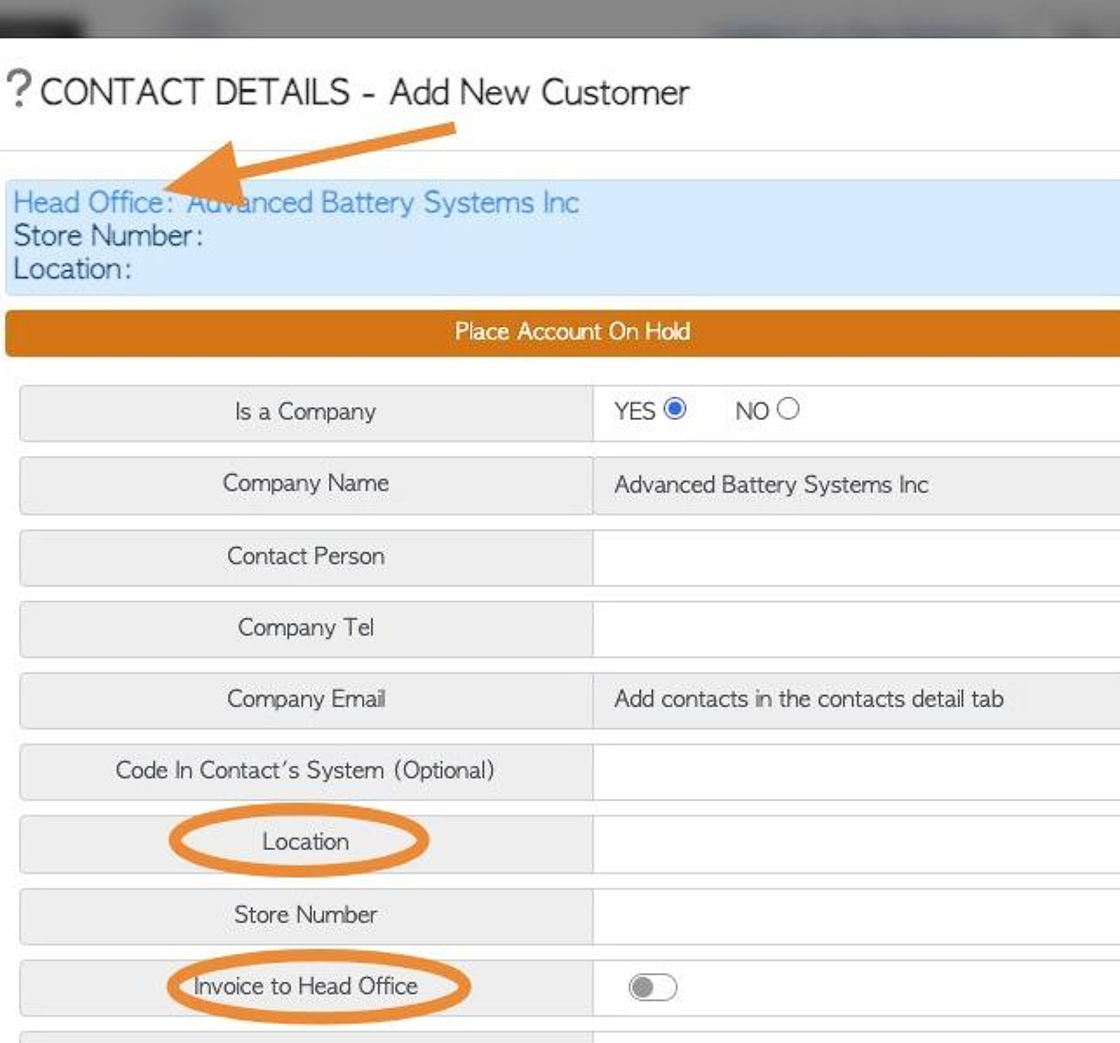Click into the Company Tel field

(856, 629)
